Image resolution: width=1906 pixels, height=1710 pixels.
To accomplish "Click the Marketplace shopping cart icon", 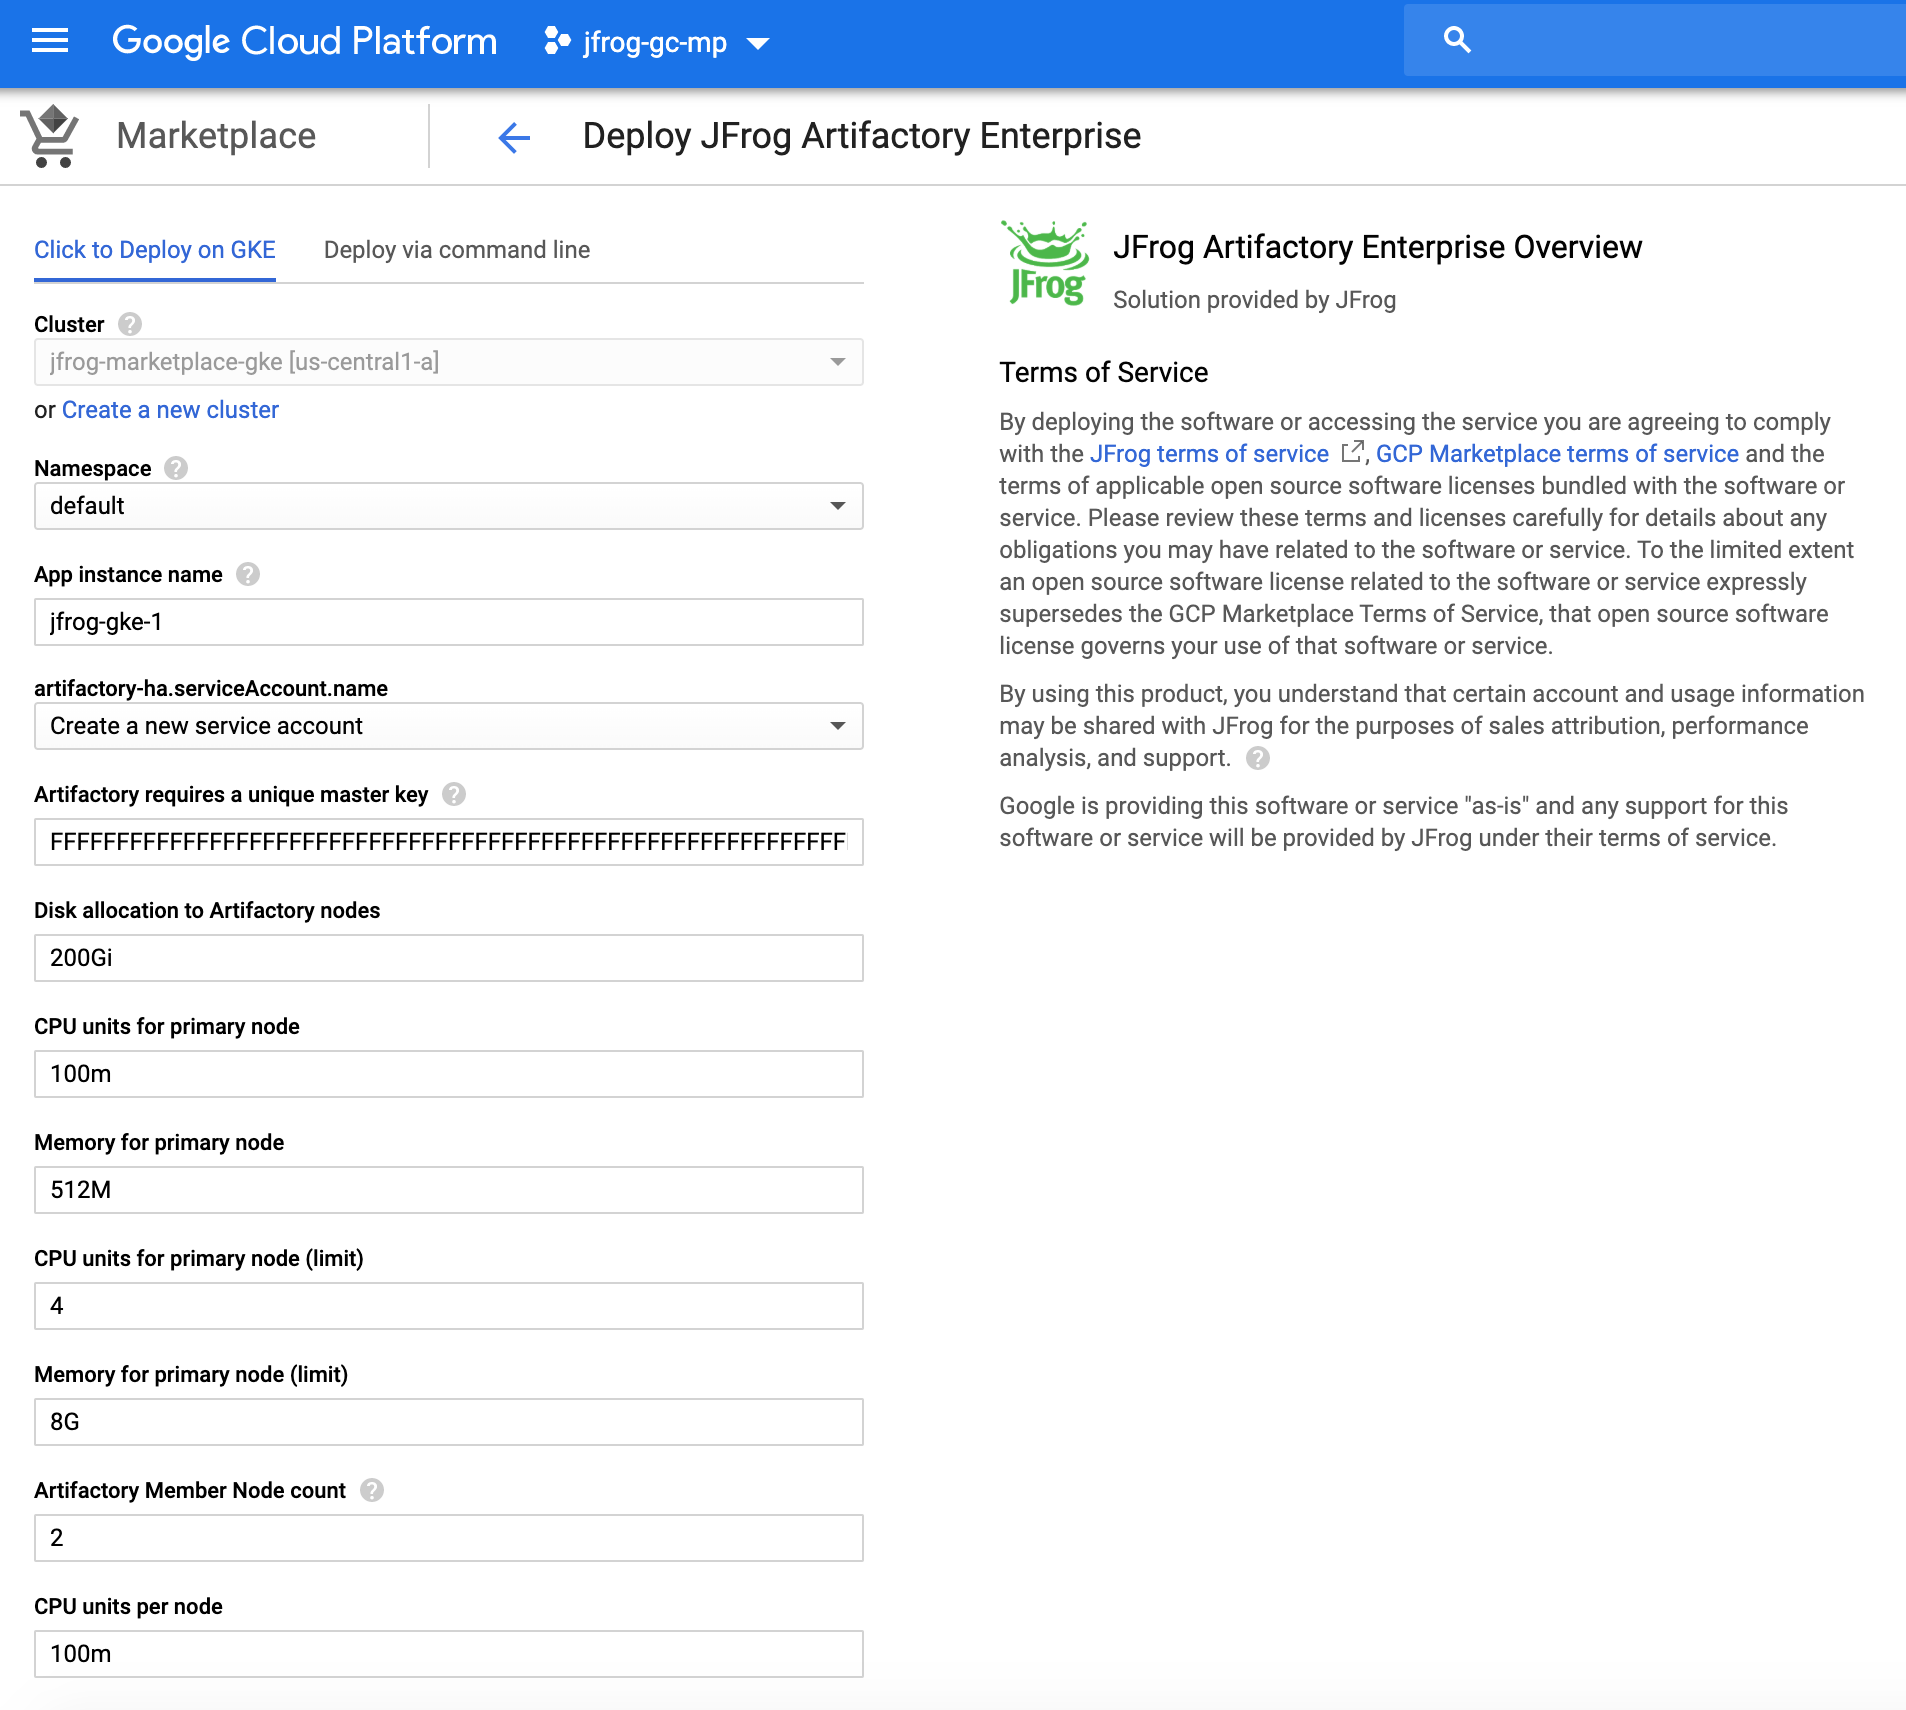I will coord(50,136).
